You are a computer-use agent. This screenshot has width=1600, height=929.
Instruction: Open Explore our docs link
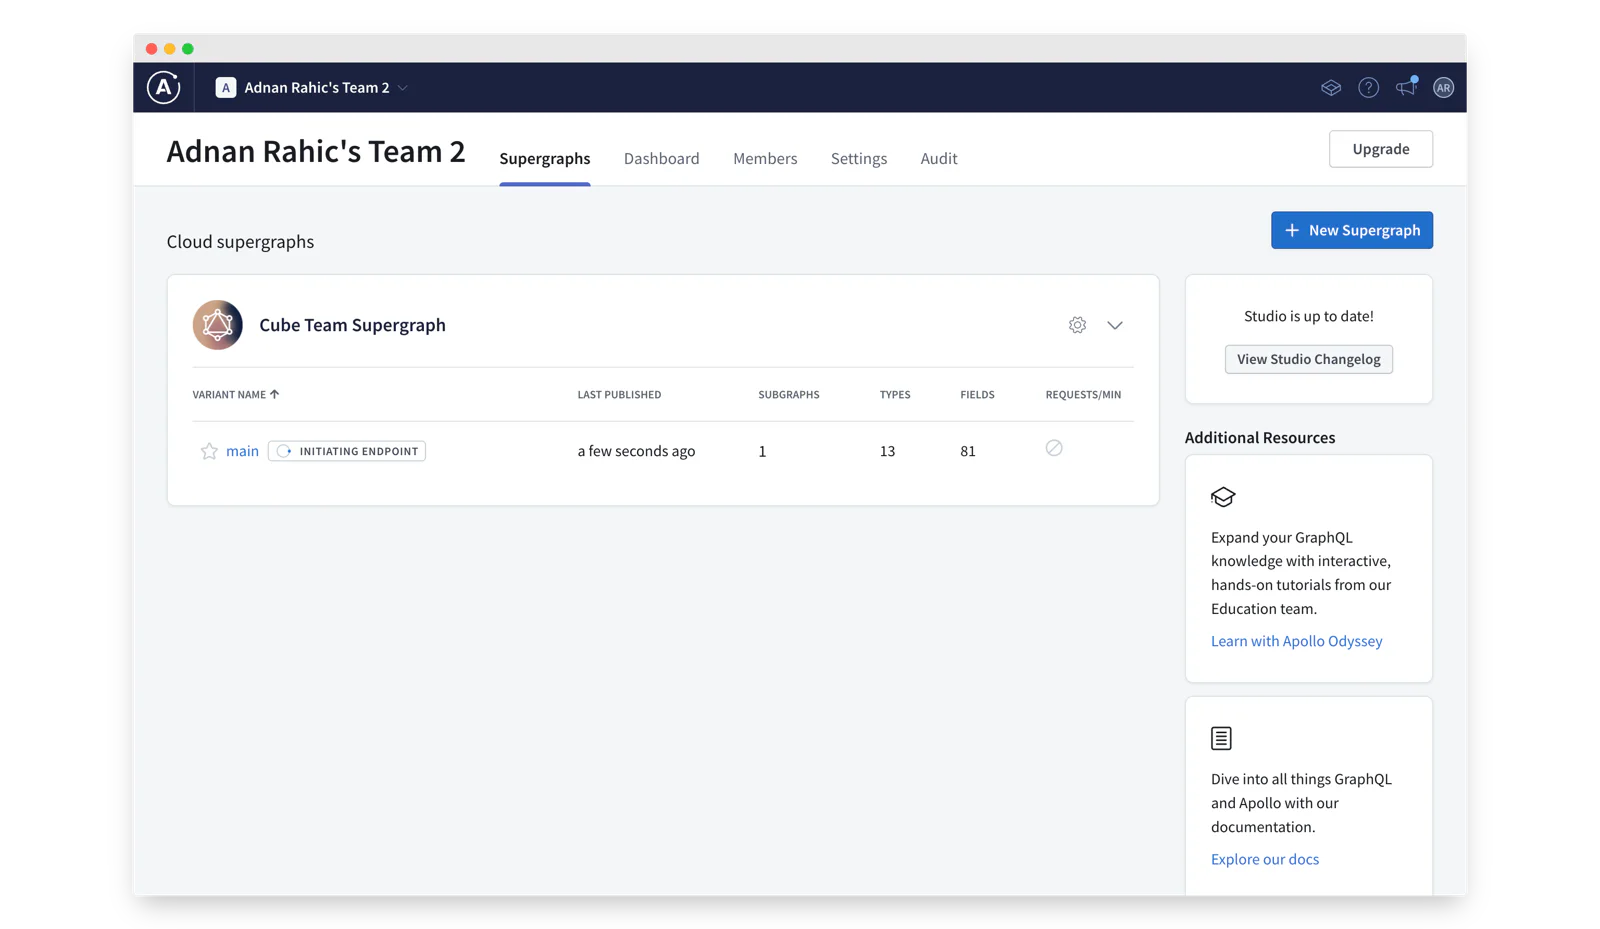click(x=1264, y=859)
